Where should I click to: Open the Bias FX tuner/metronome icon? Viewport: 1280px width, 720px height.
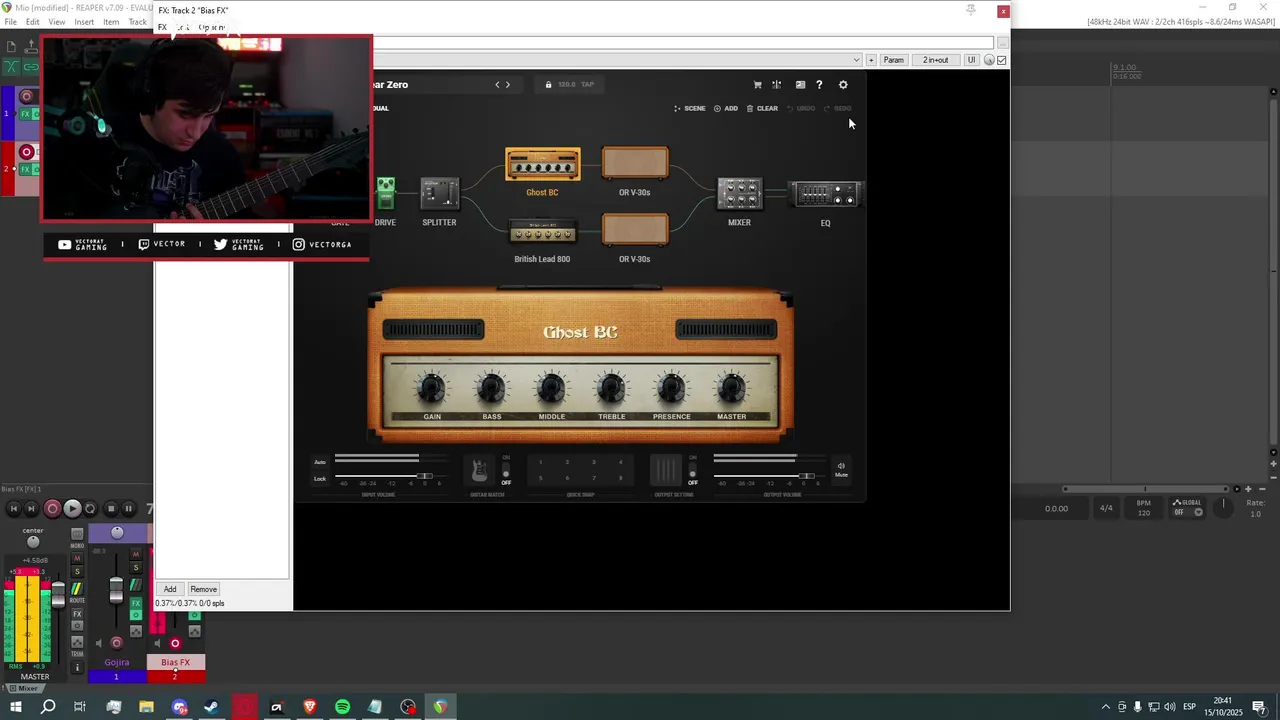click(x=776, y=85)
